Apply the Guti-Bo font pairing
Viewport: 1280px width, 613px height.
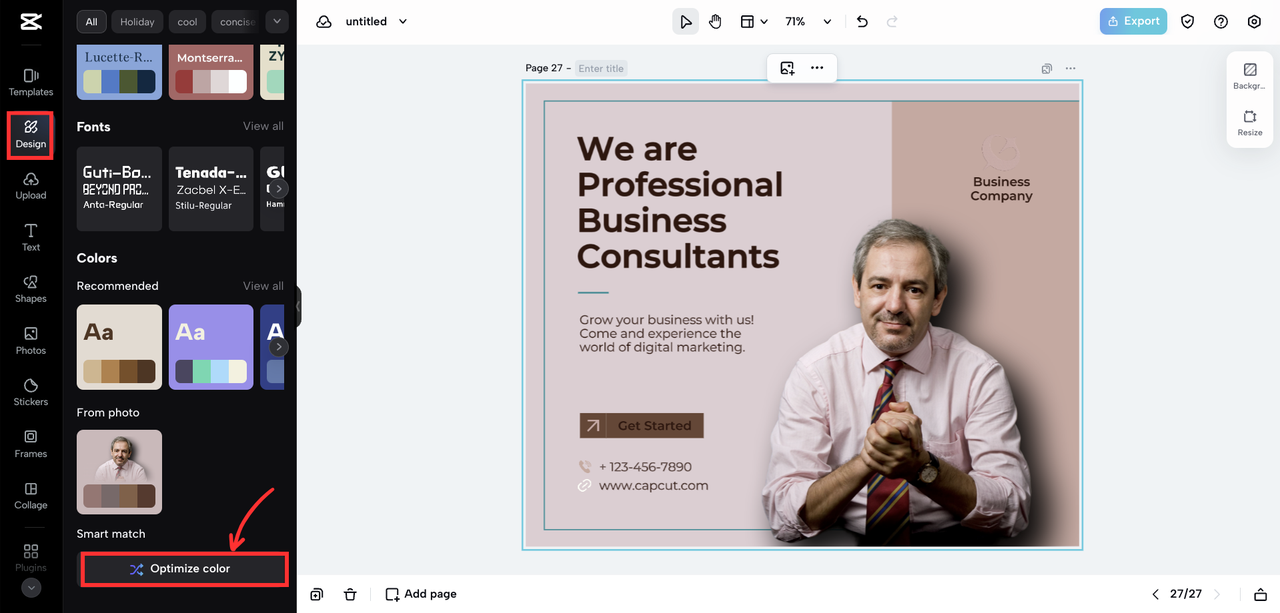[119, 189]
